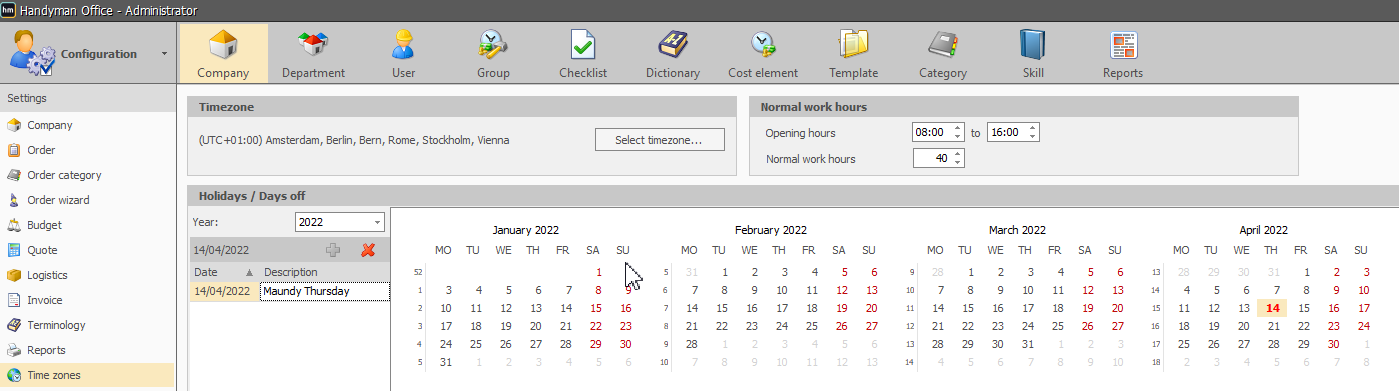The image size is (1399, 391).
Task: Increase the opening start time 08:00
Action: (x=958, y=128)
